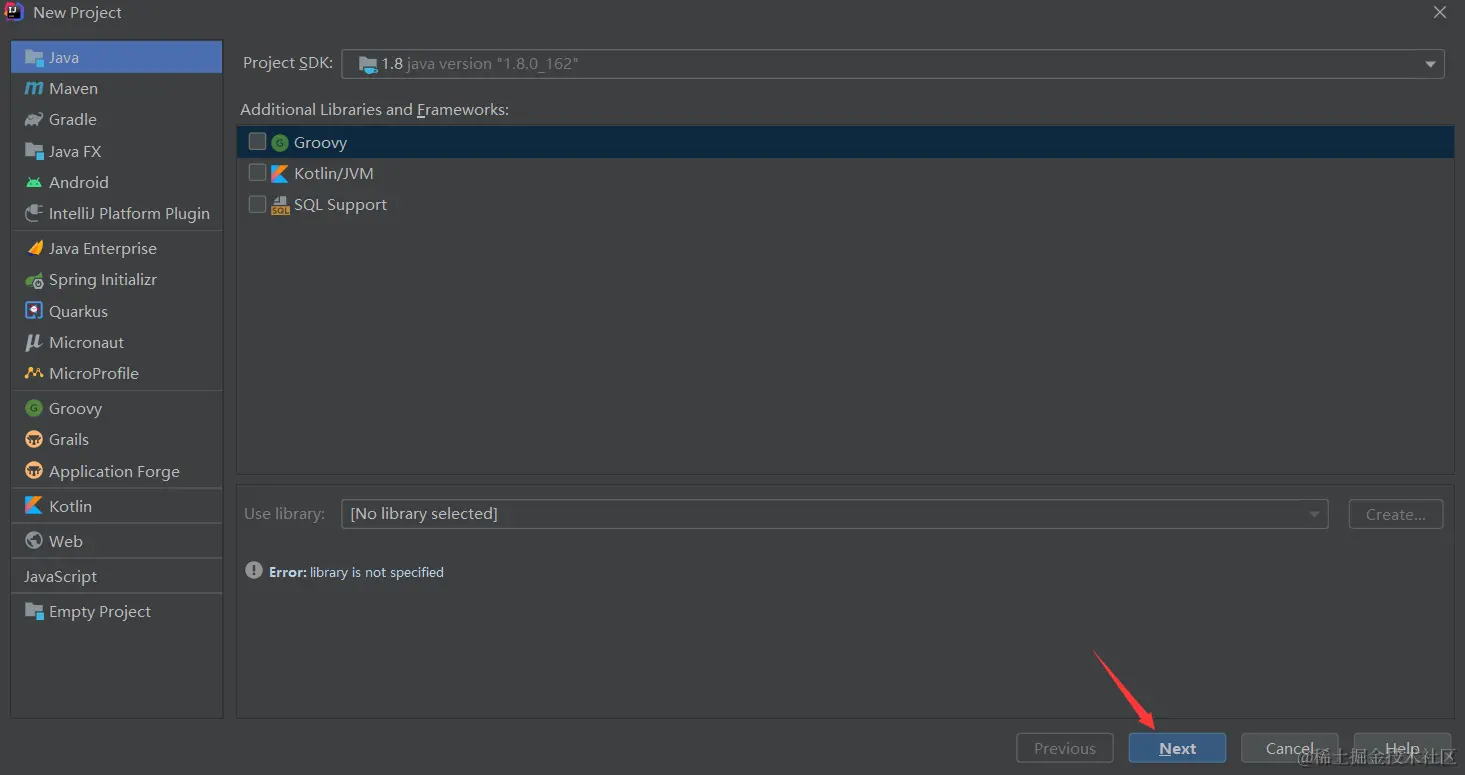Click the MicroProfile icon
1465x775 pixels.
(x=34, y=373)
